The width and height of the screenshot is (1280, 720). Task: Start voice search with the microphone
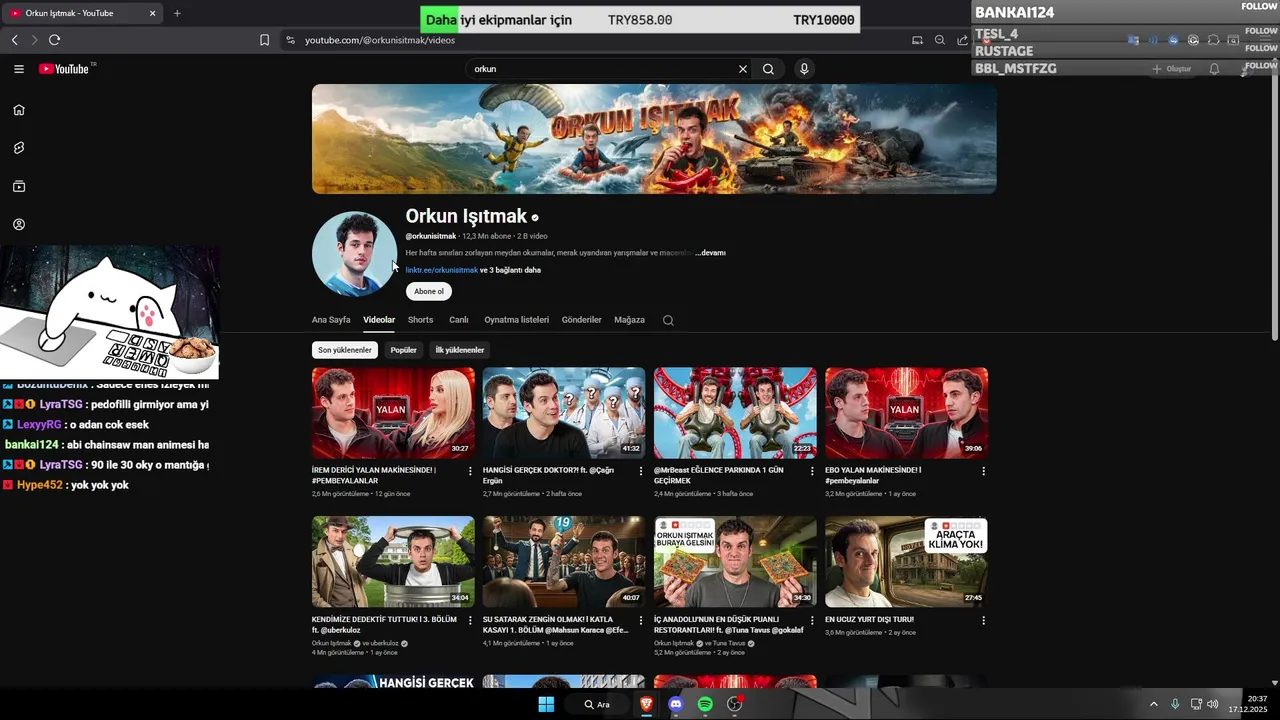(804, 69)
